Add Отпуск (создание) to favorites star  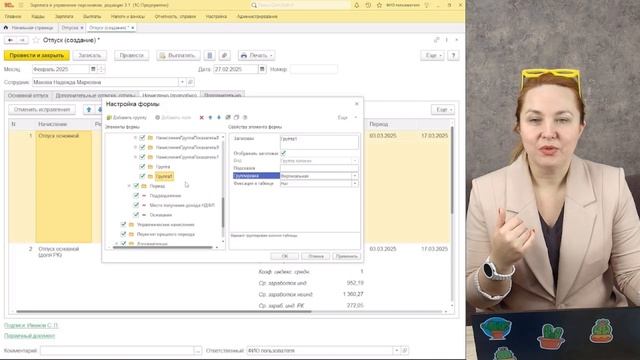(x=36, y=40)
